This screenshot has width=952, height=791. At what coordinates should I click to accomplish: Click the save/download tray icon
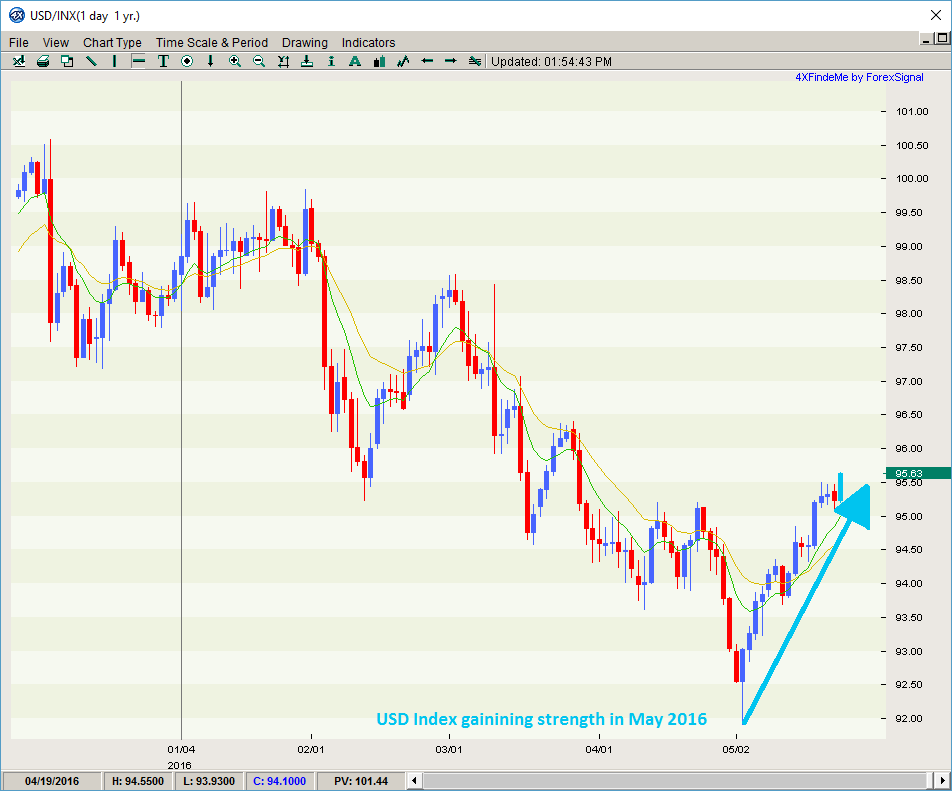coord(307,61)
